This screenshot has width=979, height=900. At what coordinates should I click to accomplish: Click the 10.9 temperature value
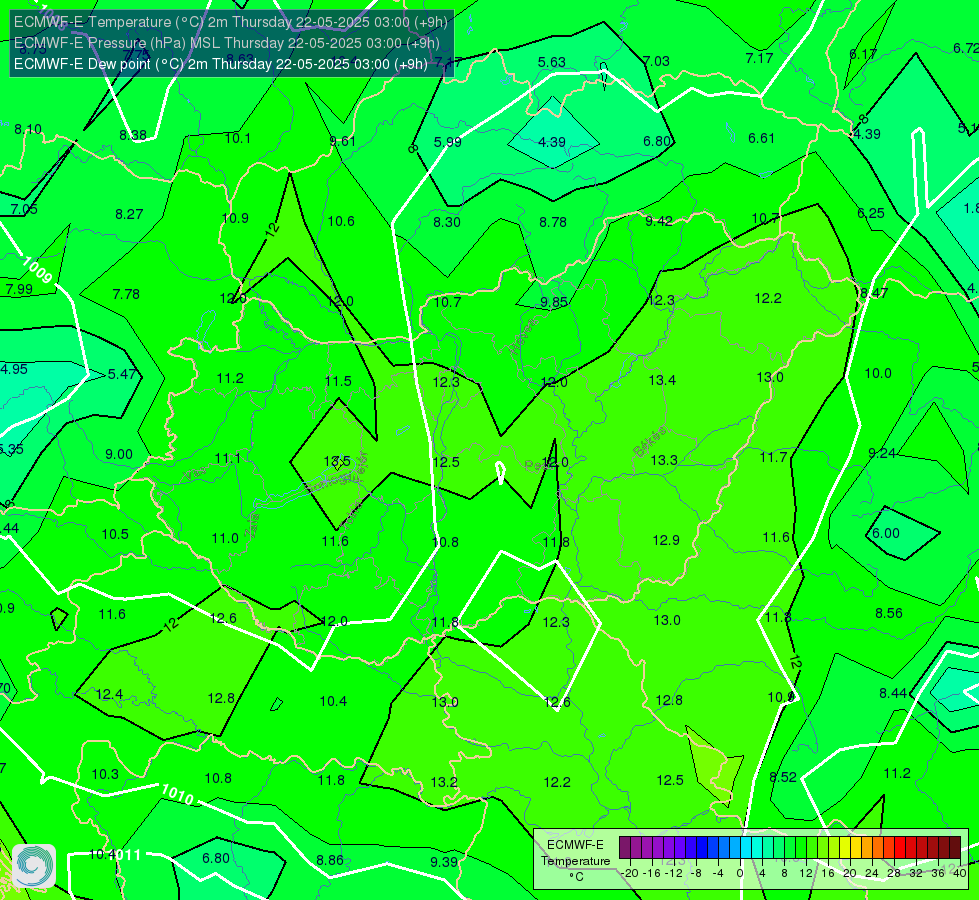[x=235, y=219]
